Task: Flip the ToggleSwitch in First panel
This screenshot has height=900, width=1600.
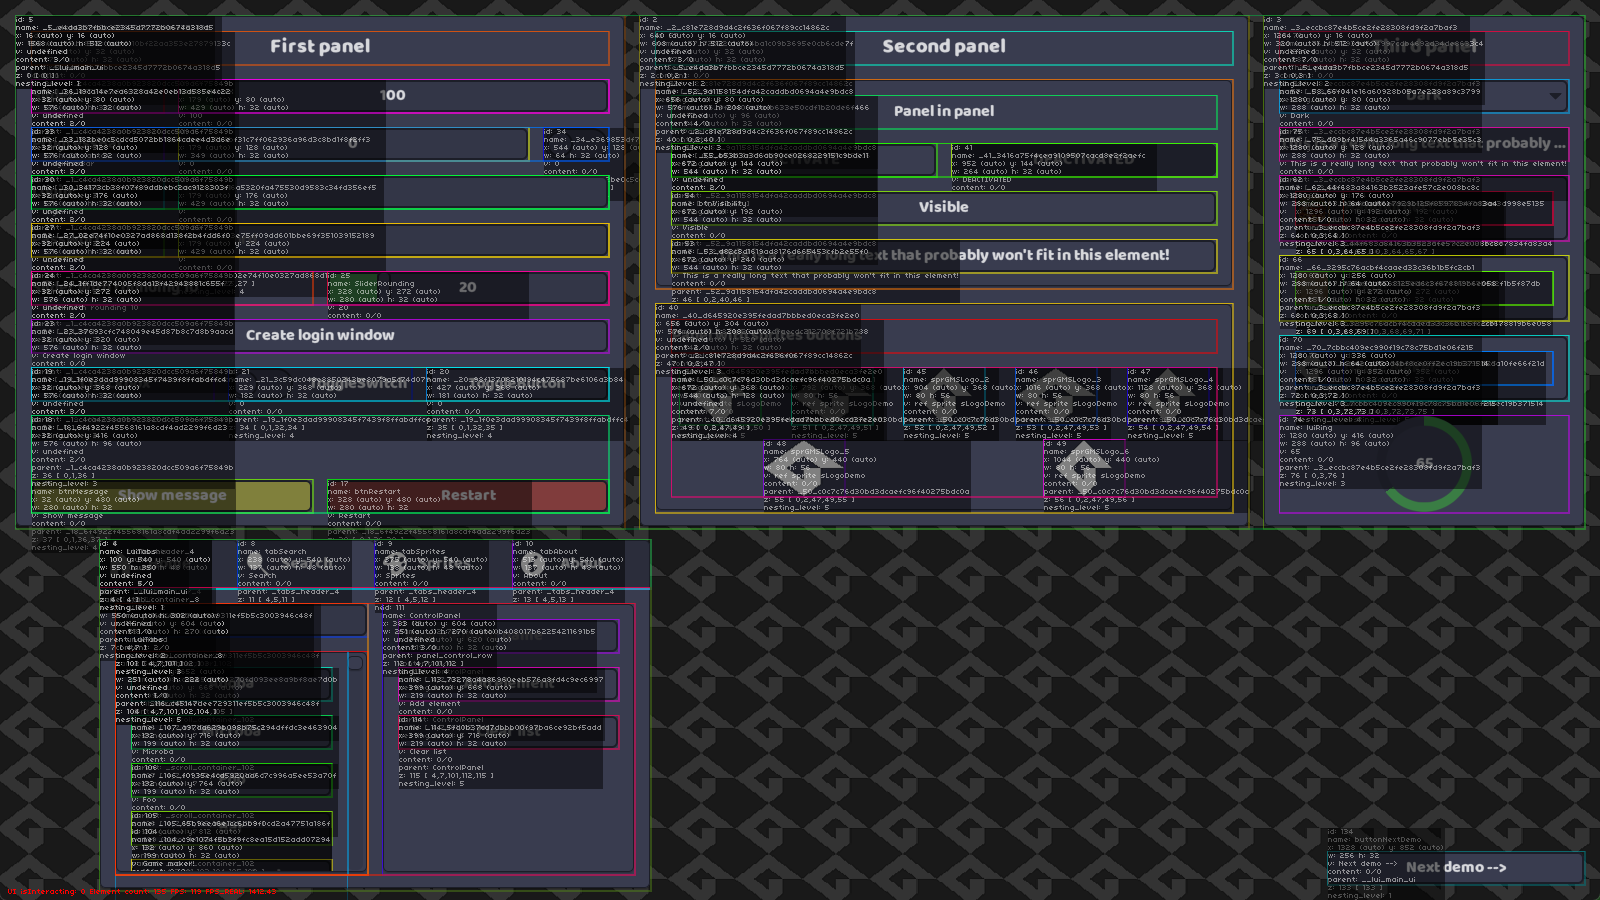Action: [x=320, y=384]
